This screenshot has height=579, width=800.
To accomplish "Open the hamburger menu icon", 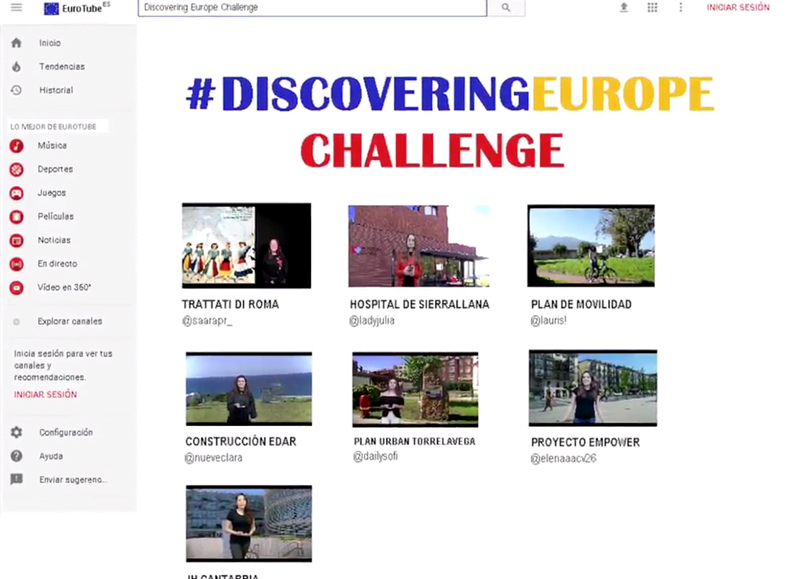I will tap(16, 8).
